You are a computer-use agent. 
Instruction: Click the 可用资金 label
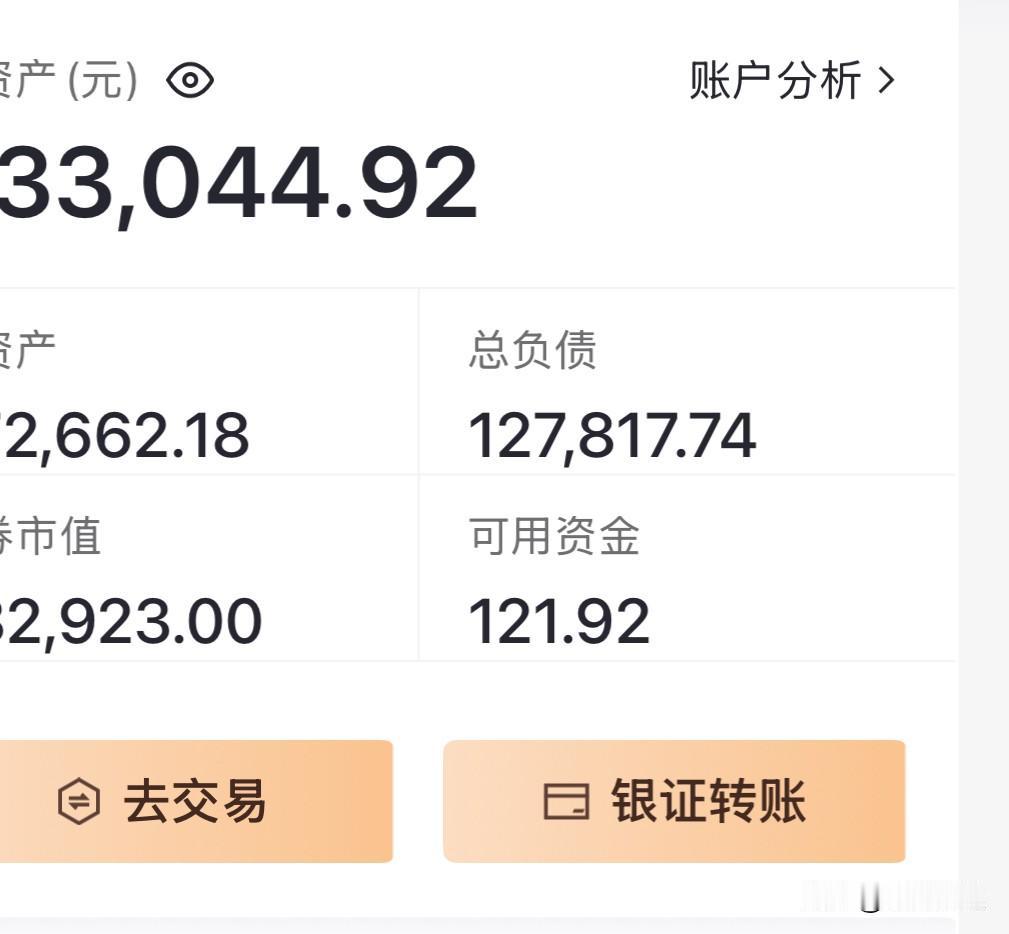(x=554, y=538)
